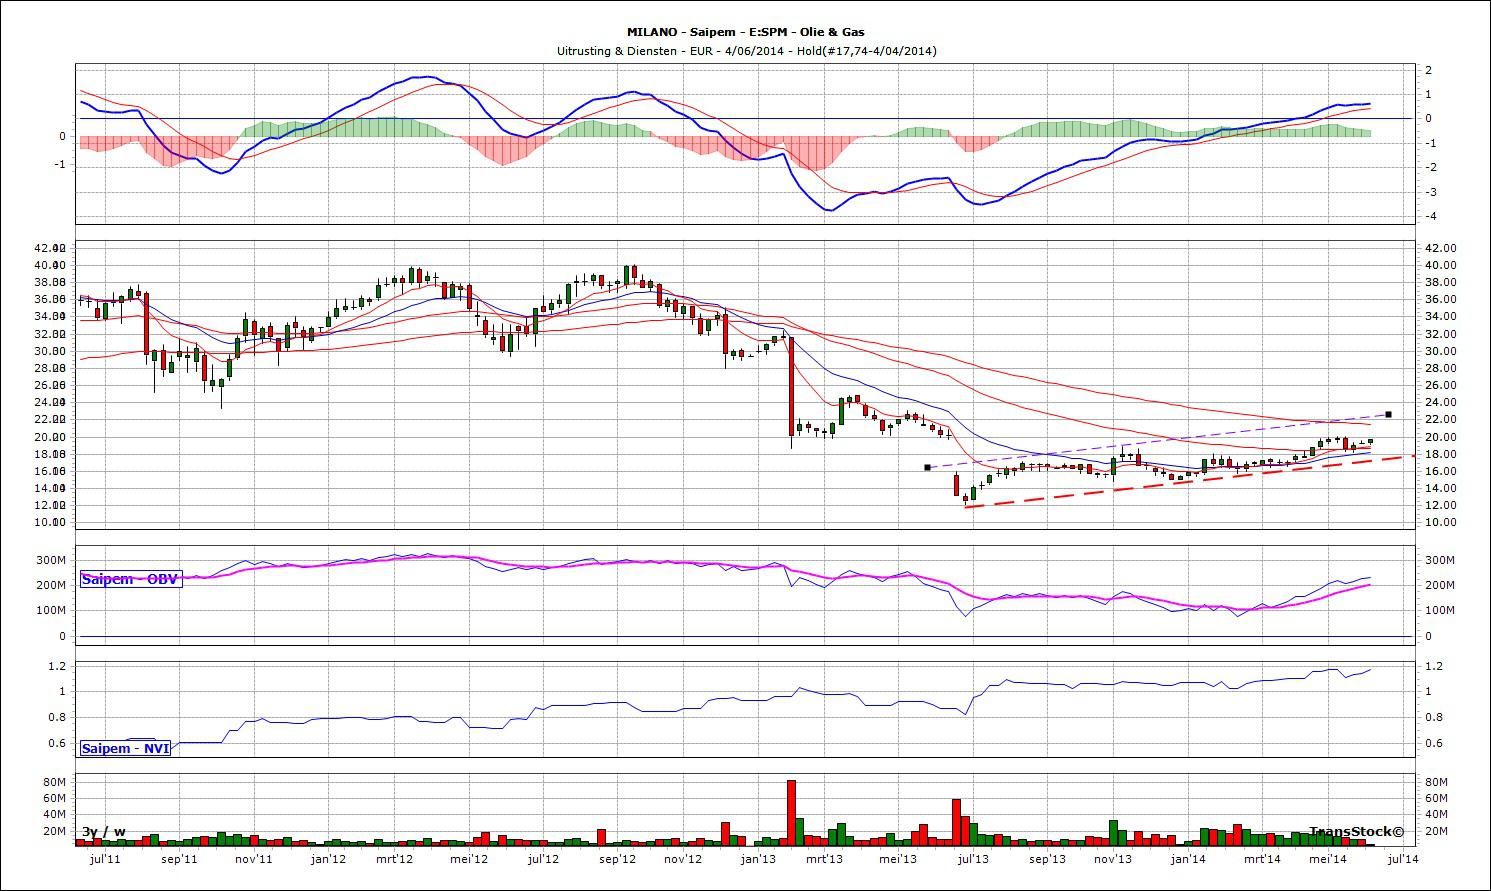
Task: Click the 'jul'12' date label
Action: coord(543,858)
